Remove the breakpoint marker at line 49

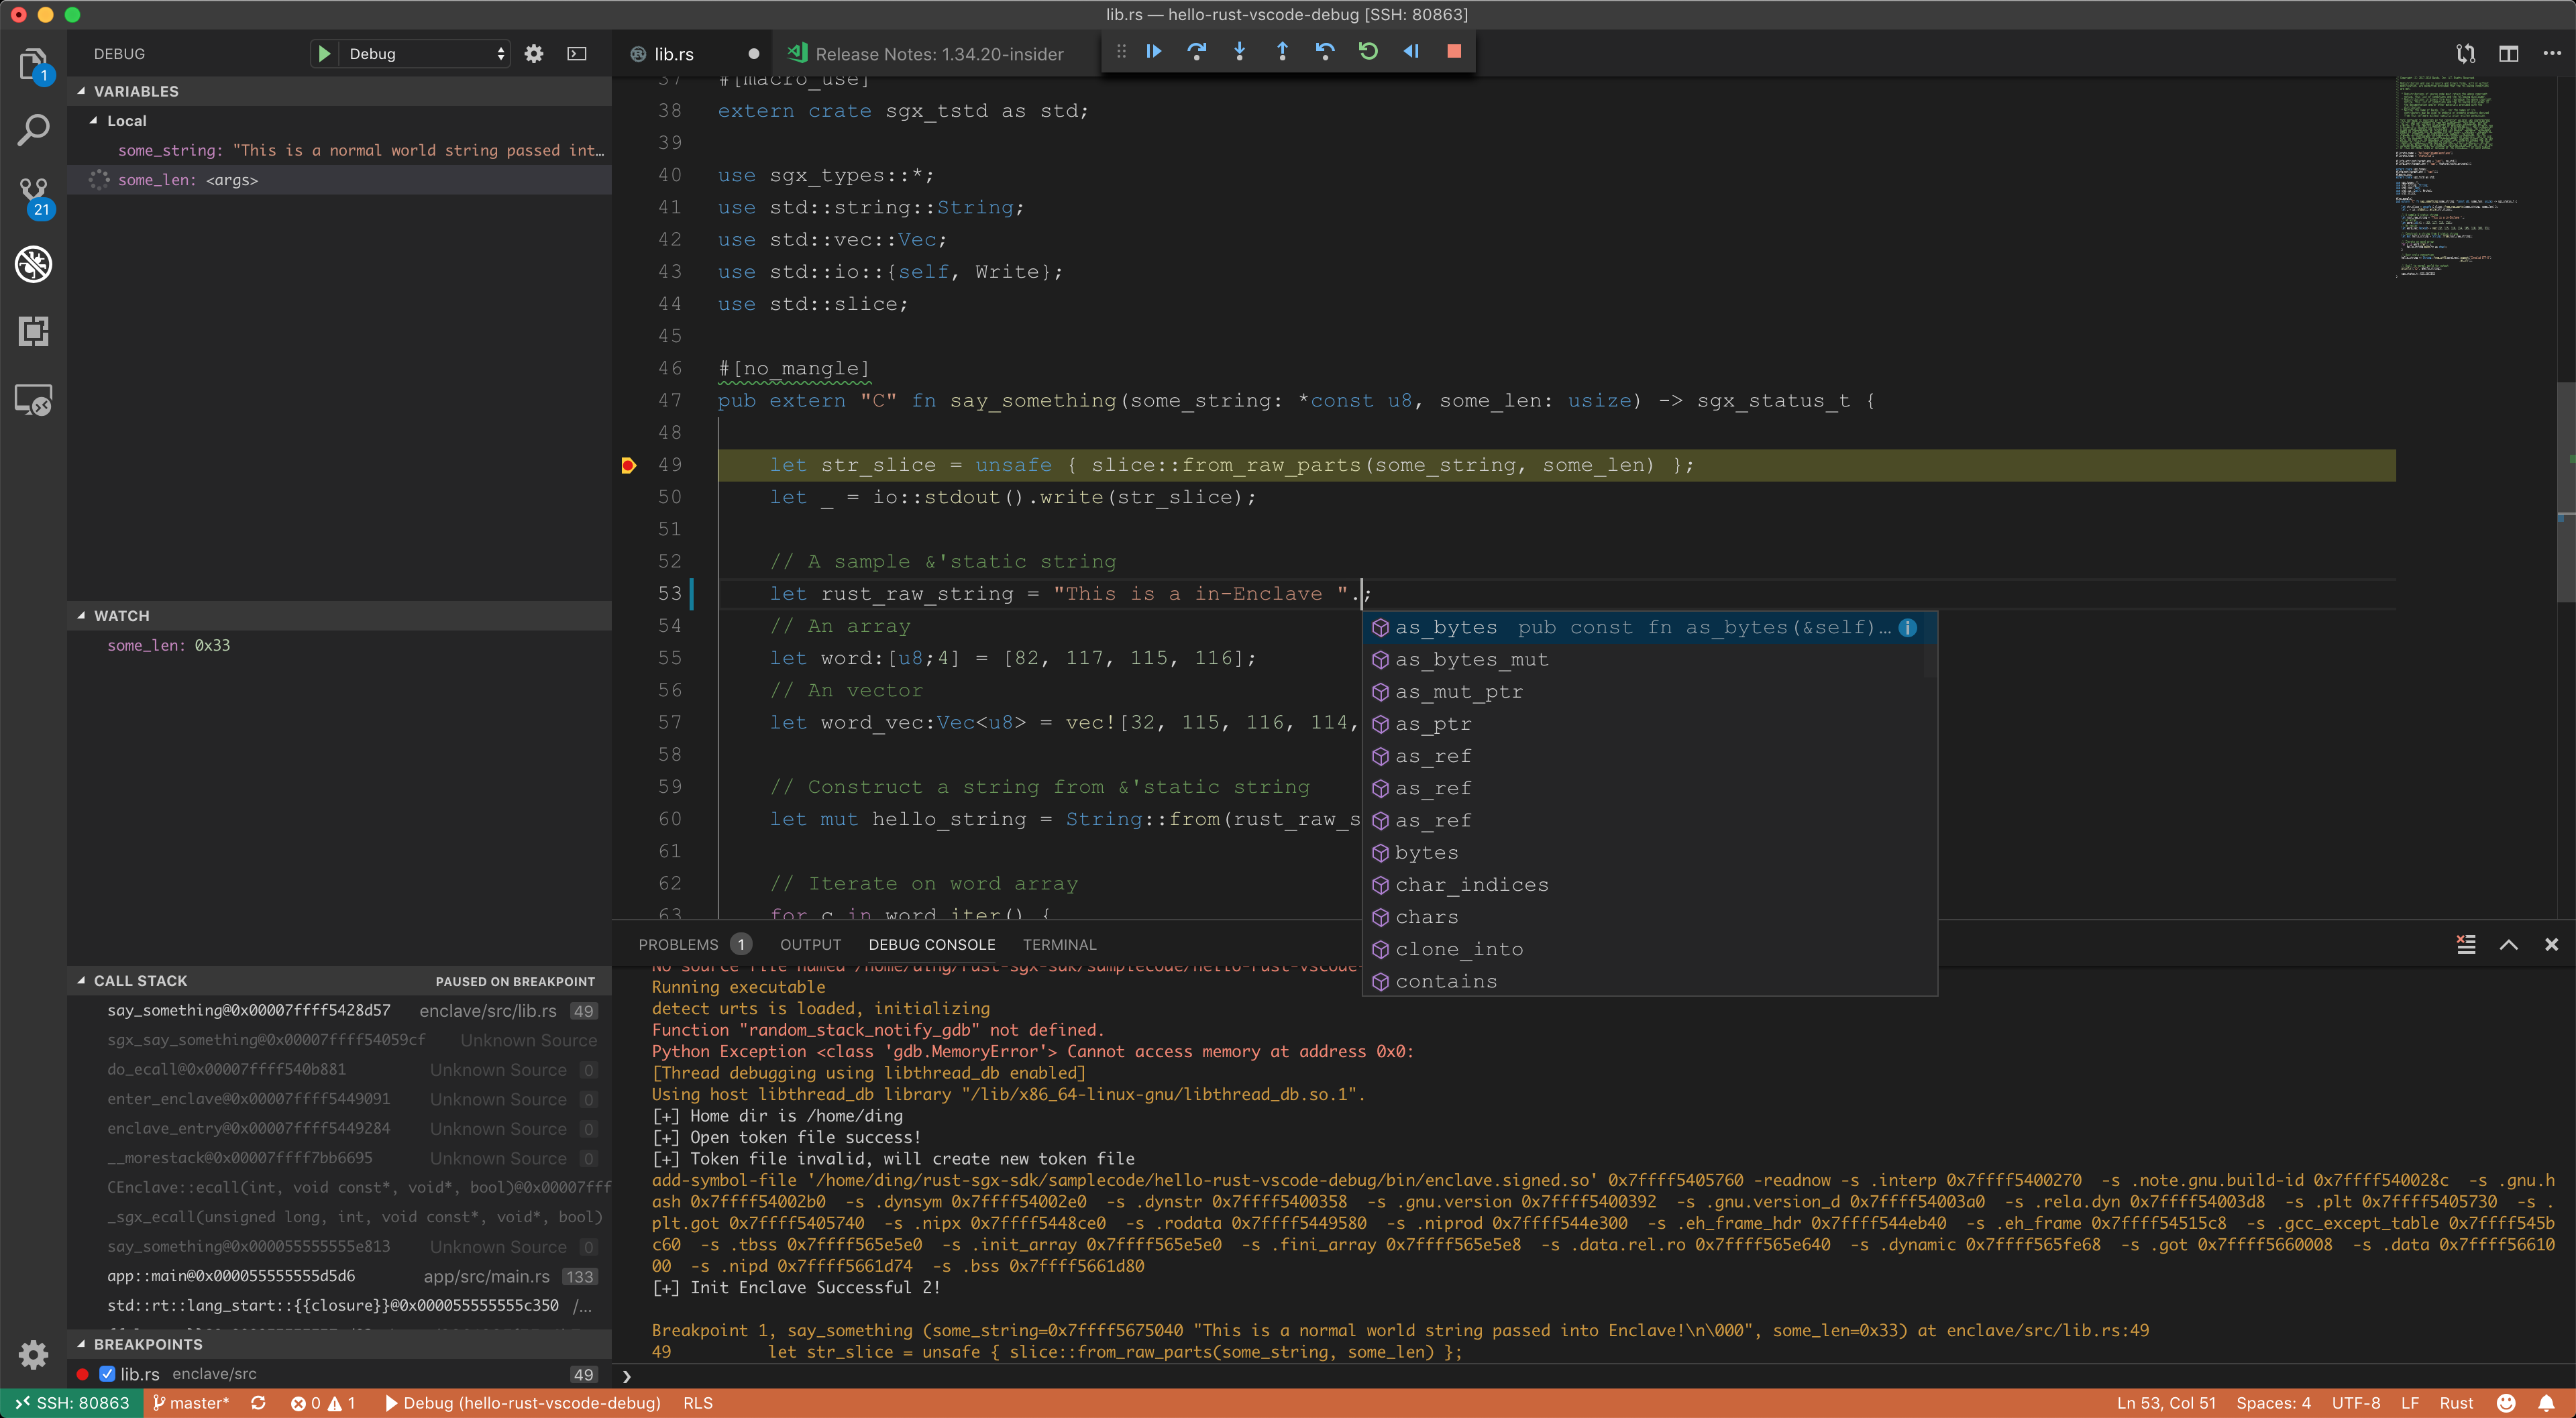tap(628, 465)
